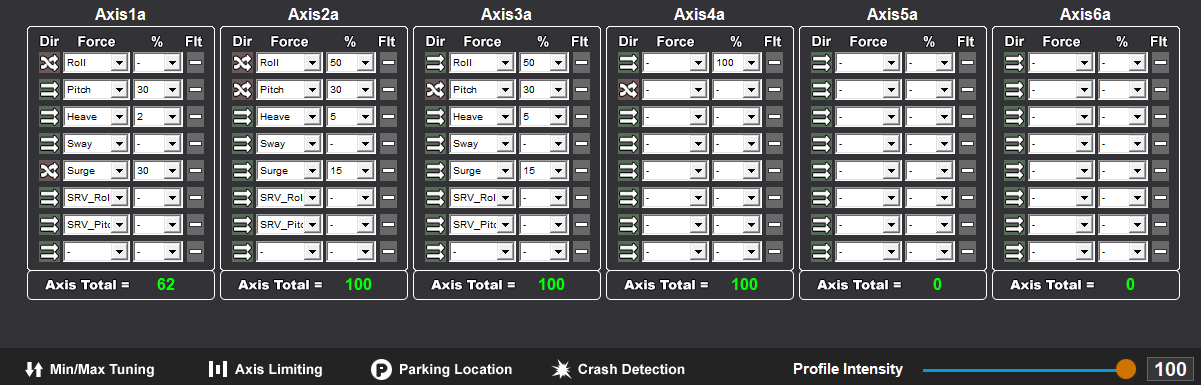Open filter for Axis1a Heave row
Screen dimensions: 1201x385
[x=194, y=116]
